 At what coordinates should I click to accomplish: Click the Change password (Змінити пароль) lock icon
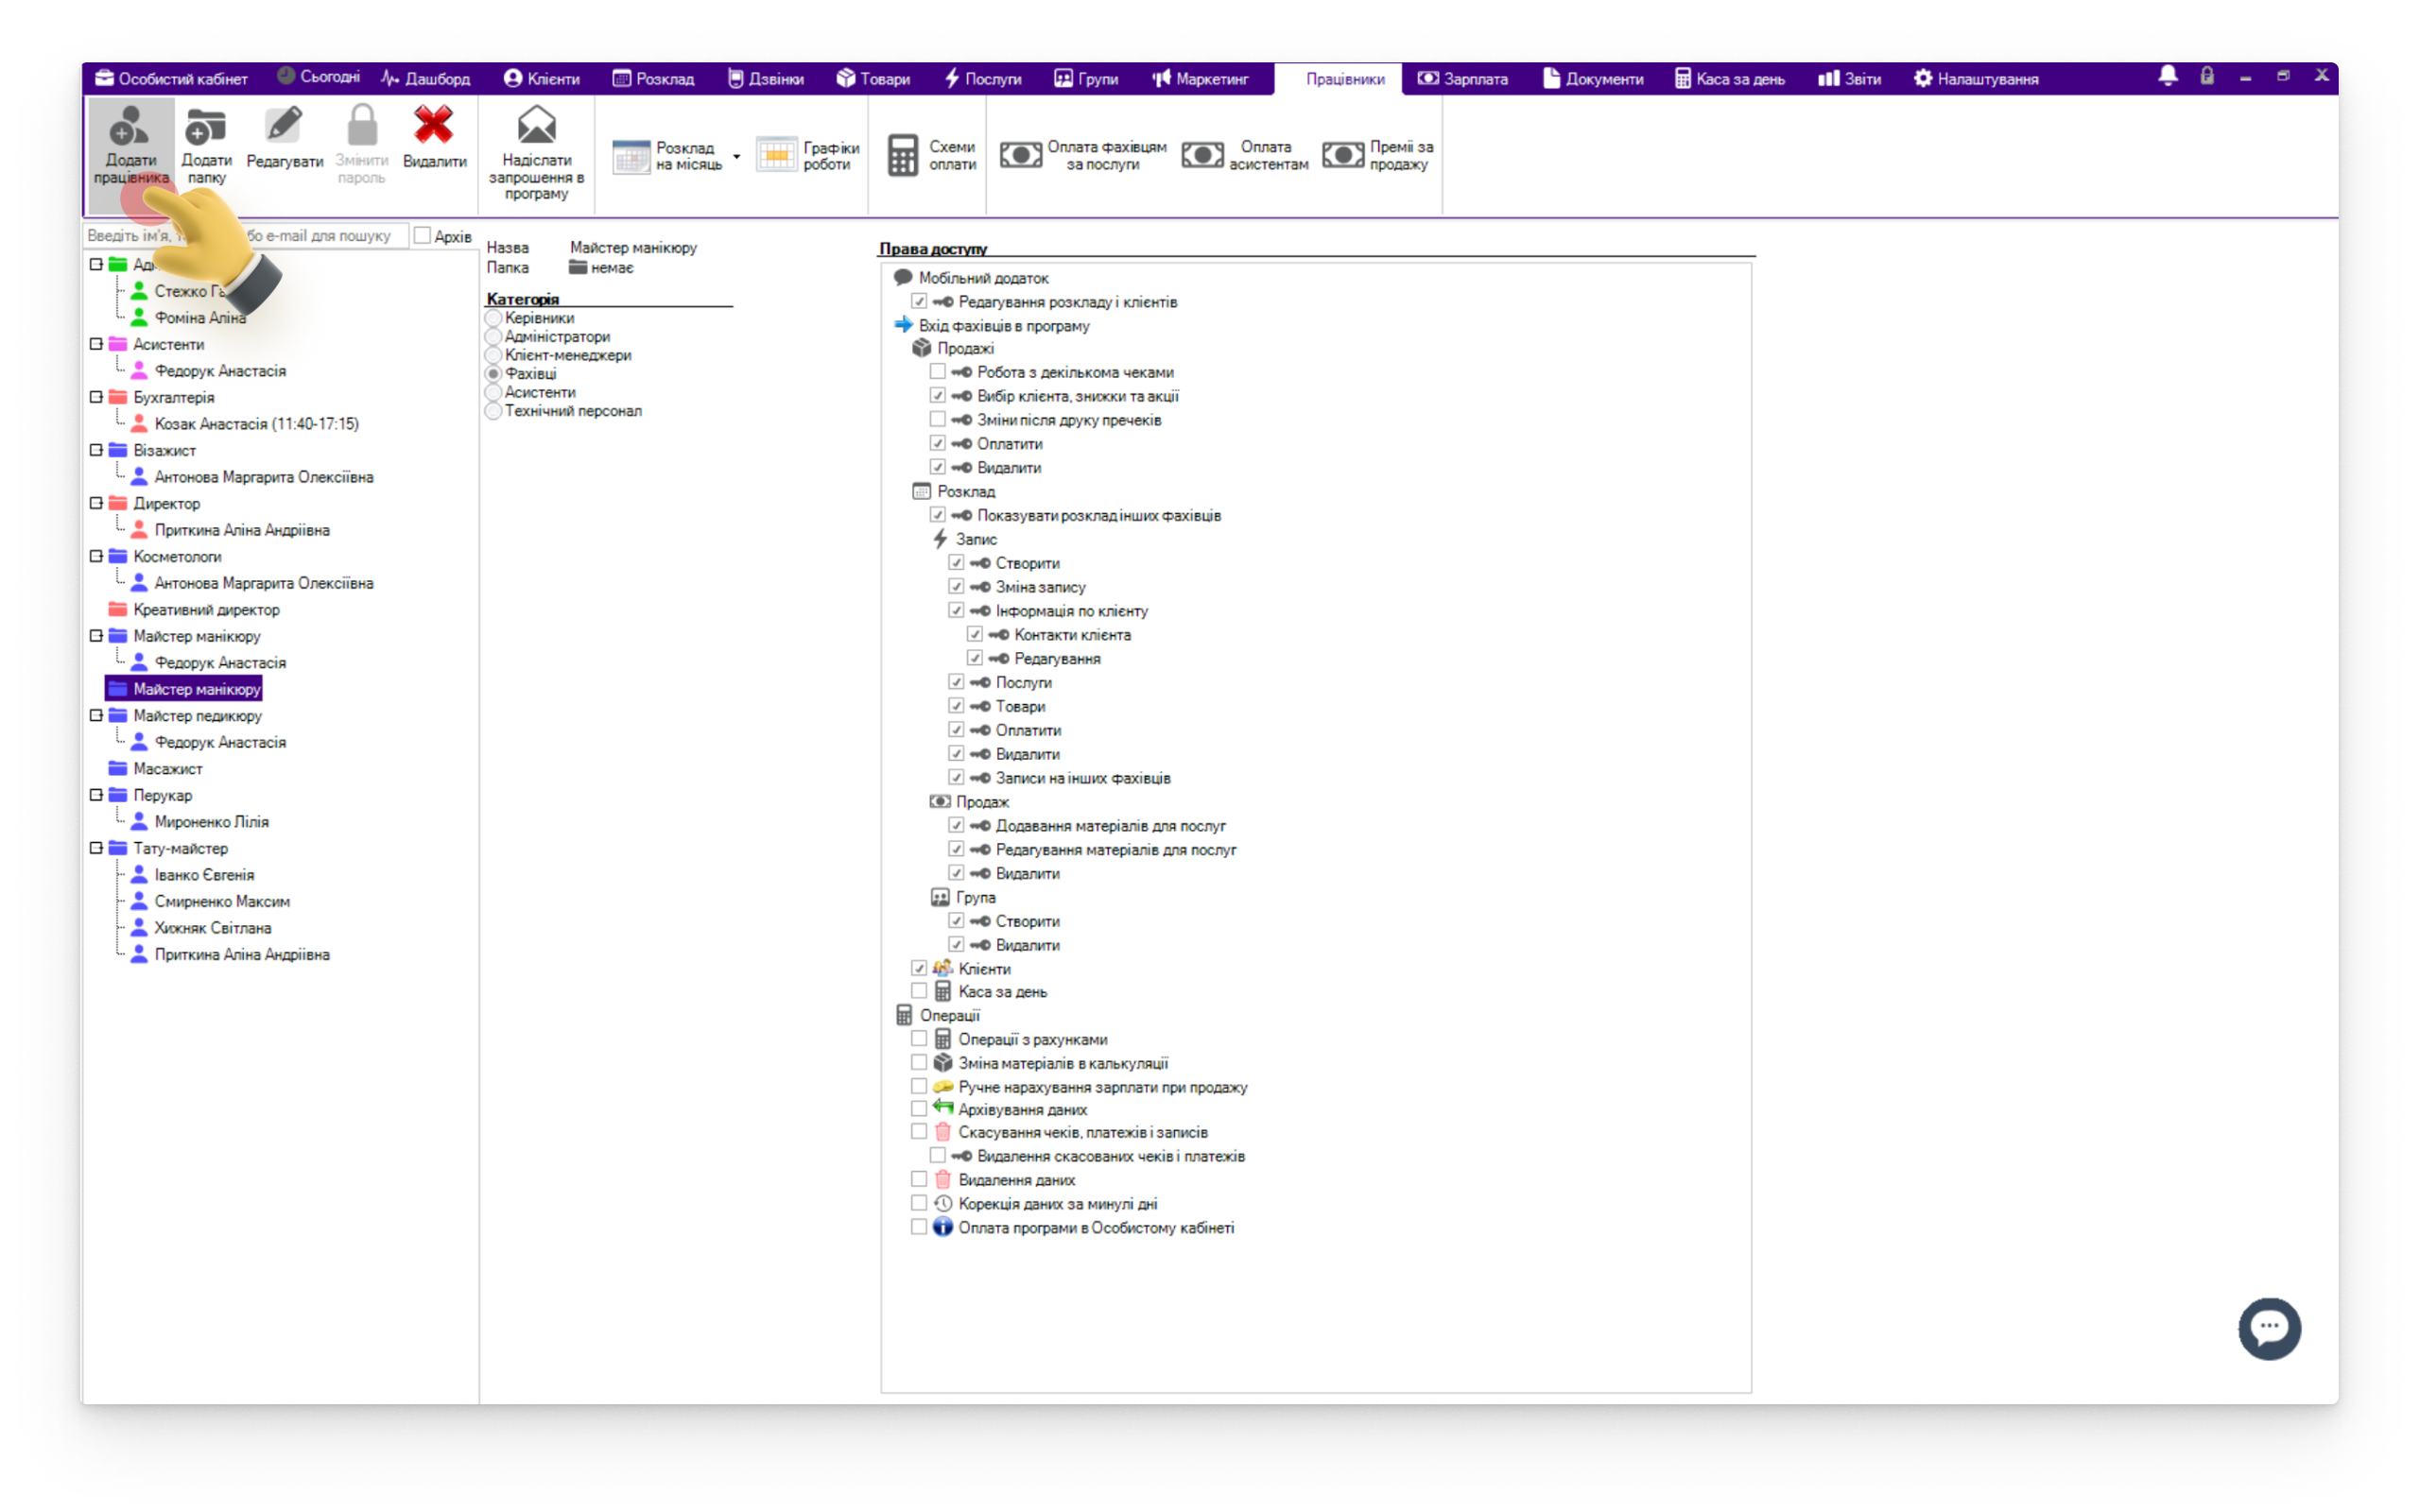tap(362, 126)
